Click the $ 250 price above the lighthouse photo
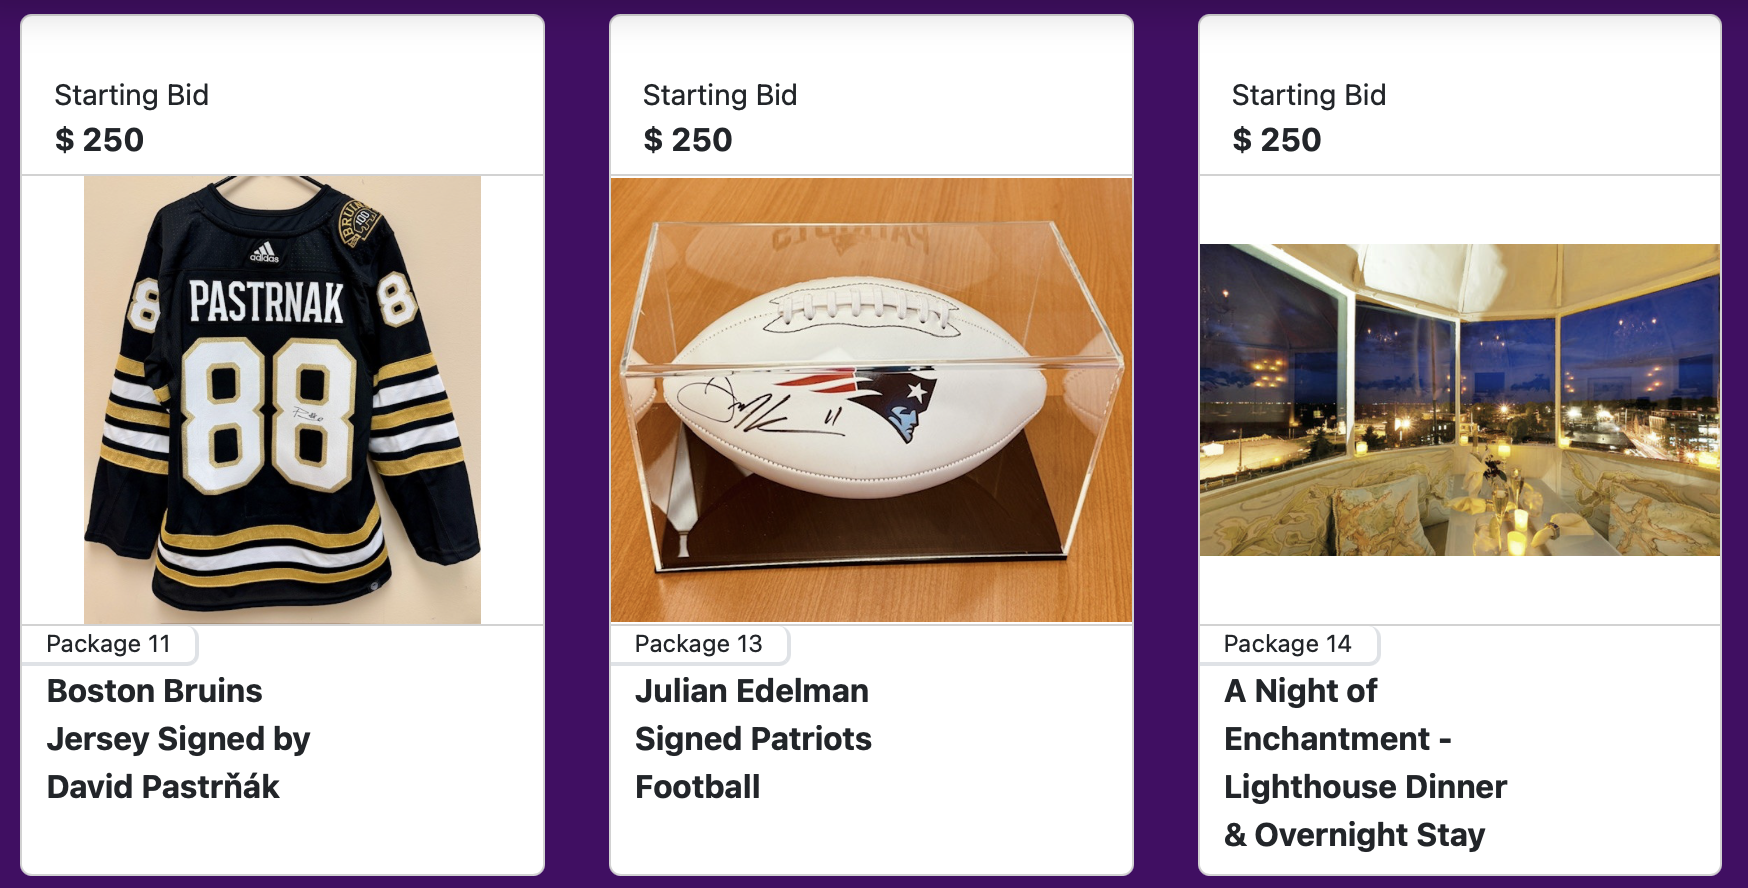Screen dimensions: 1748x888 coord(1277,140)
